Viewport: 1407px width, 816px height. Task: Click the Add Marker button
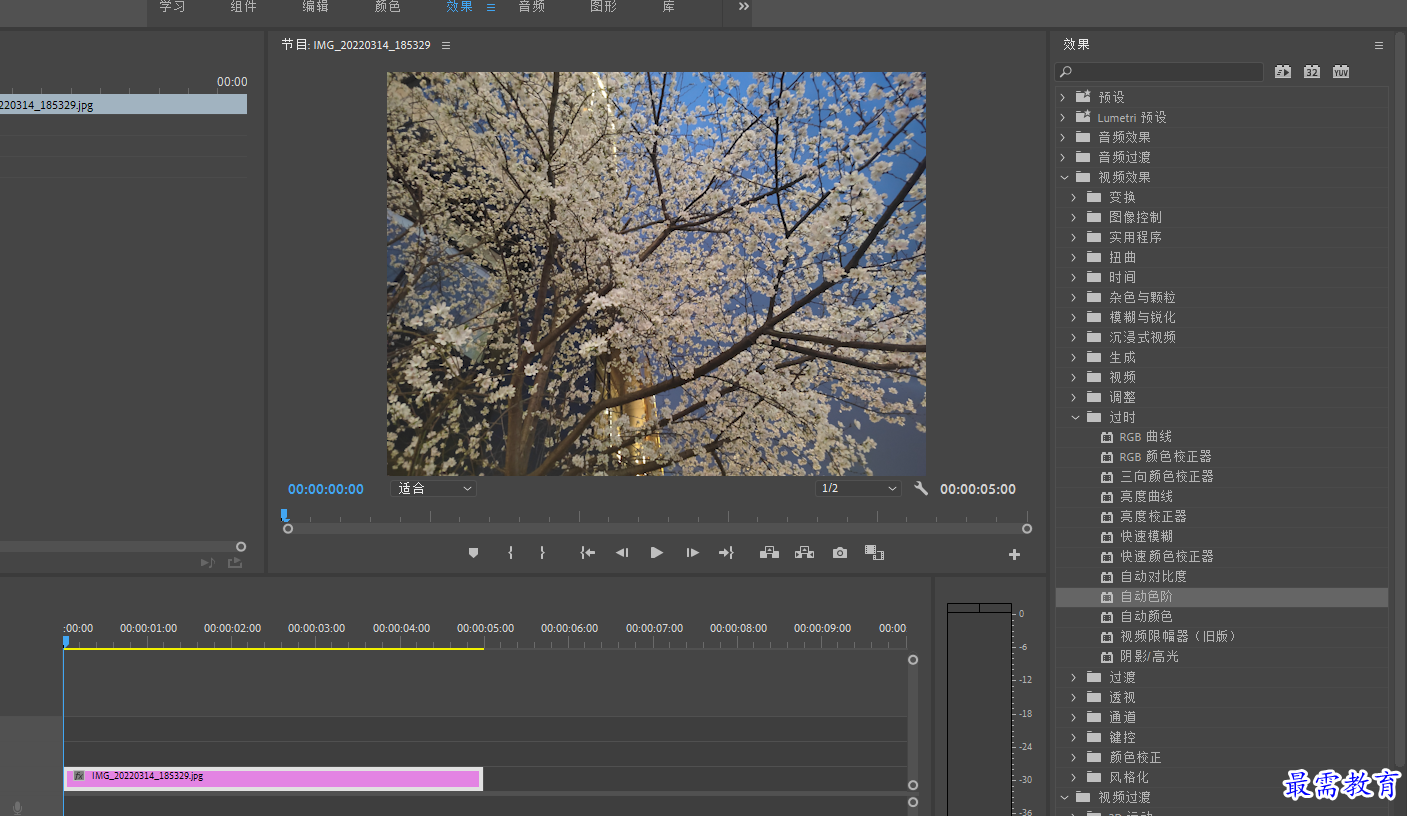[x=473, y=553]
